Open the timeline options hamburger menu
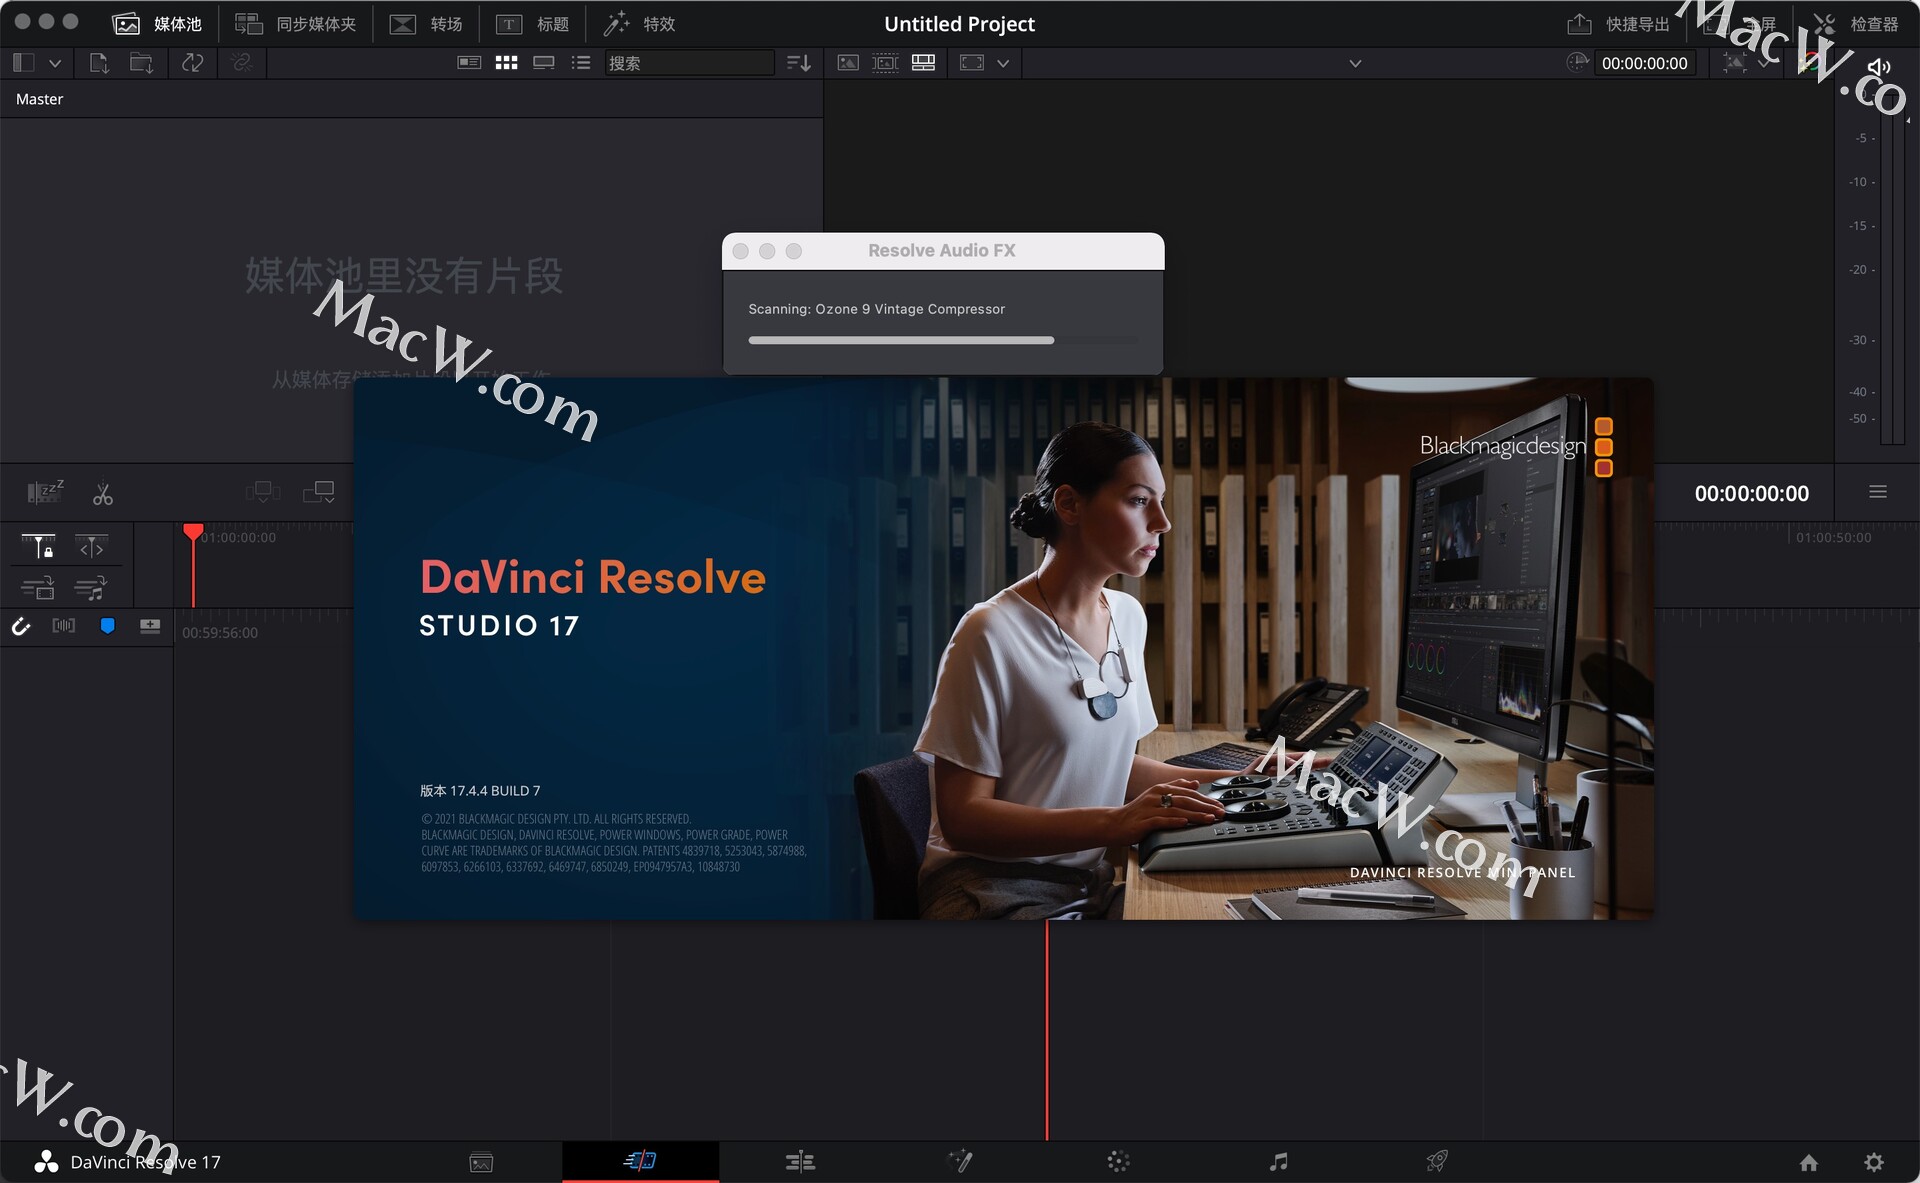Viewport: 1920px width, 1183px height. [1878, 492]
